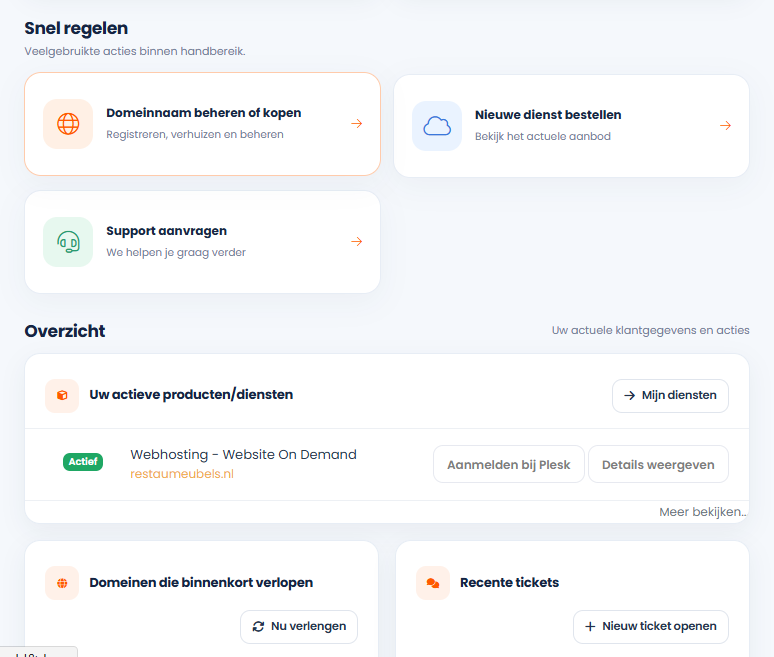Image resolution: width=774 pixels, height=657 pixels.
Task: Click Aanmelden bij Plesk button
Action: click(x=508, y=464)
